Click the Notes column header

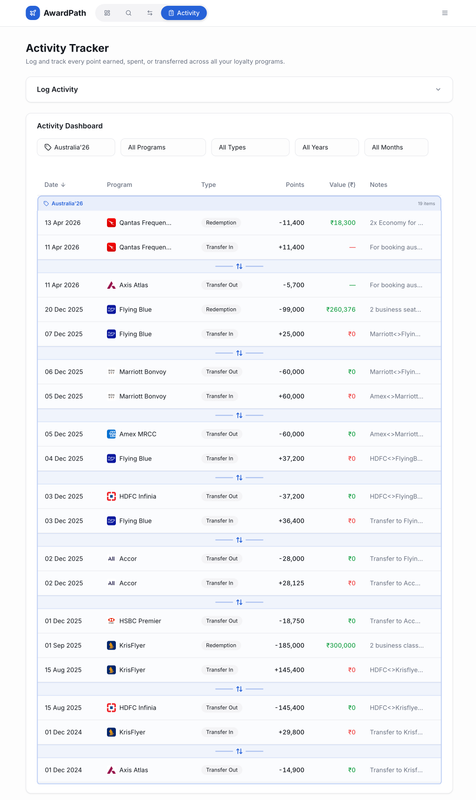378,185
